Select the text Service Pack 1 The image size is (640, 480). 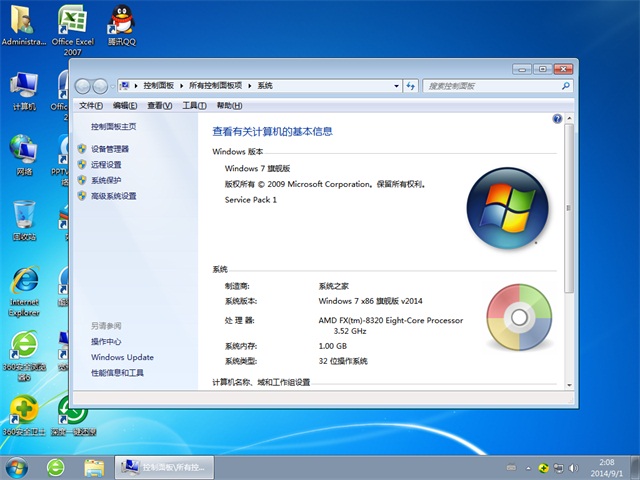[250, 200]
